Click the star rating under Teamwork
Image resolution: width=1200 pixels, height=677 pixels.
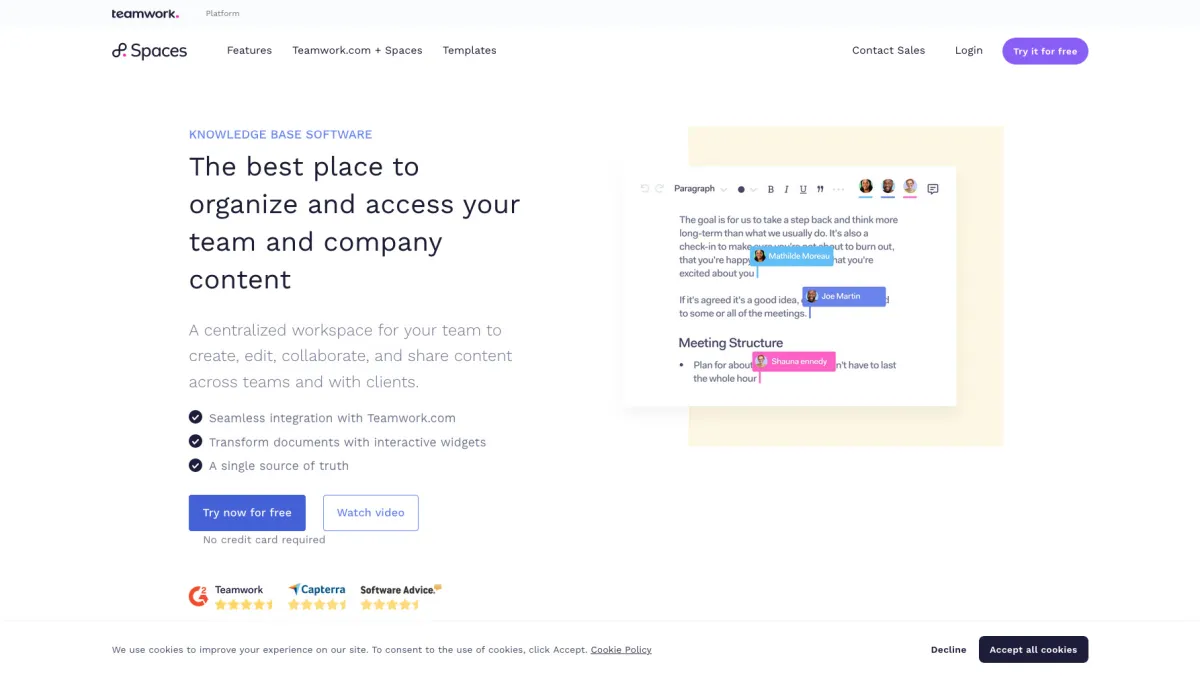[x=244, y=604]
